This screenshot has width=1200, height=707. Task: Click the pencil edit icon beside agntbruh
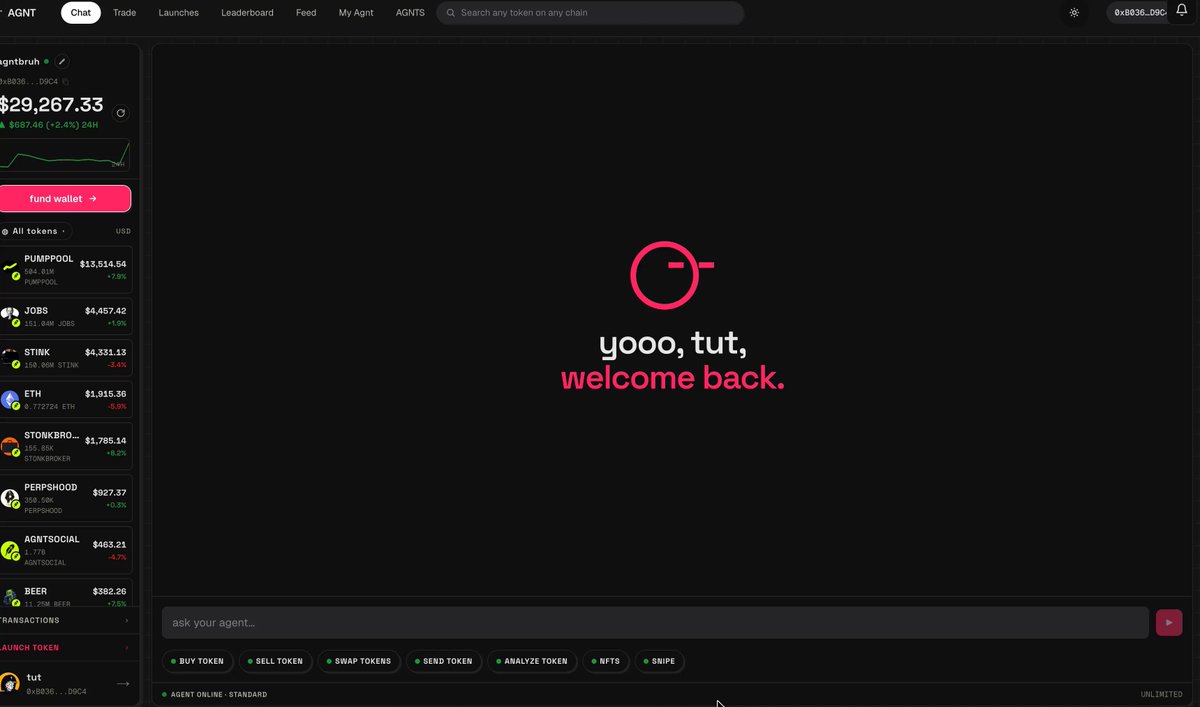(x=62, y=62)
